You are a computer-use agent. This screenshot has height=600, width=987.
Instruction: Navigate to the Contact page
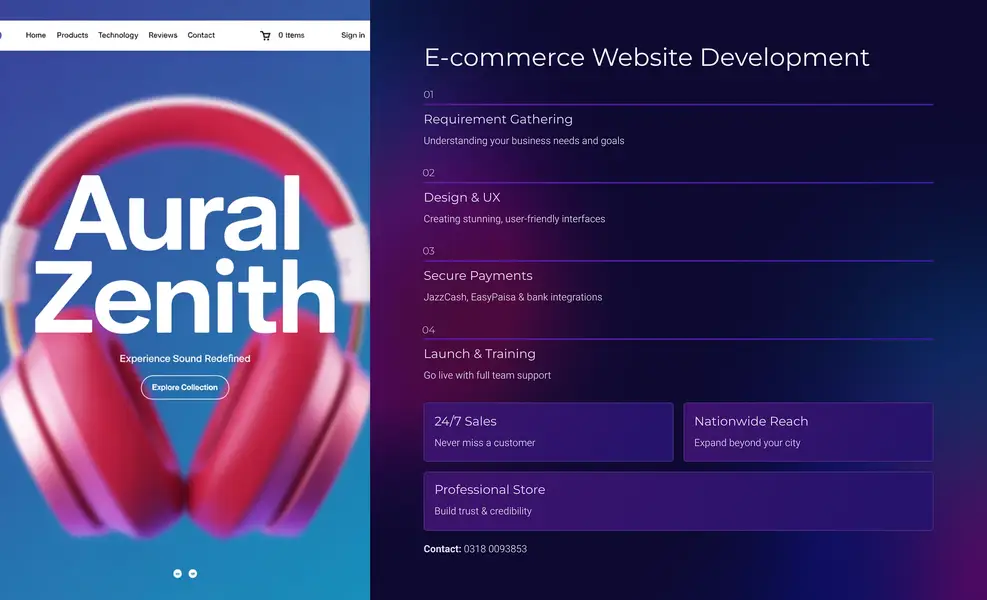point(201,35)
